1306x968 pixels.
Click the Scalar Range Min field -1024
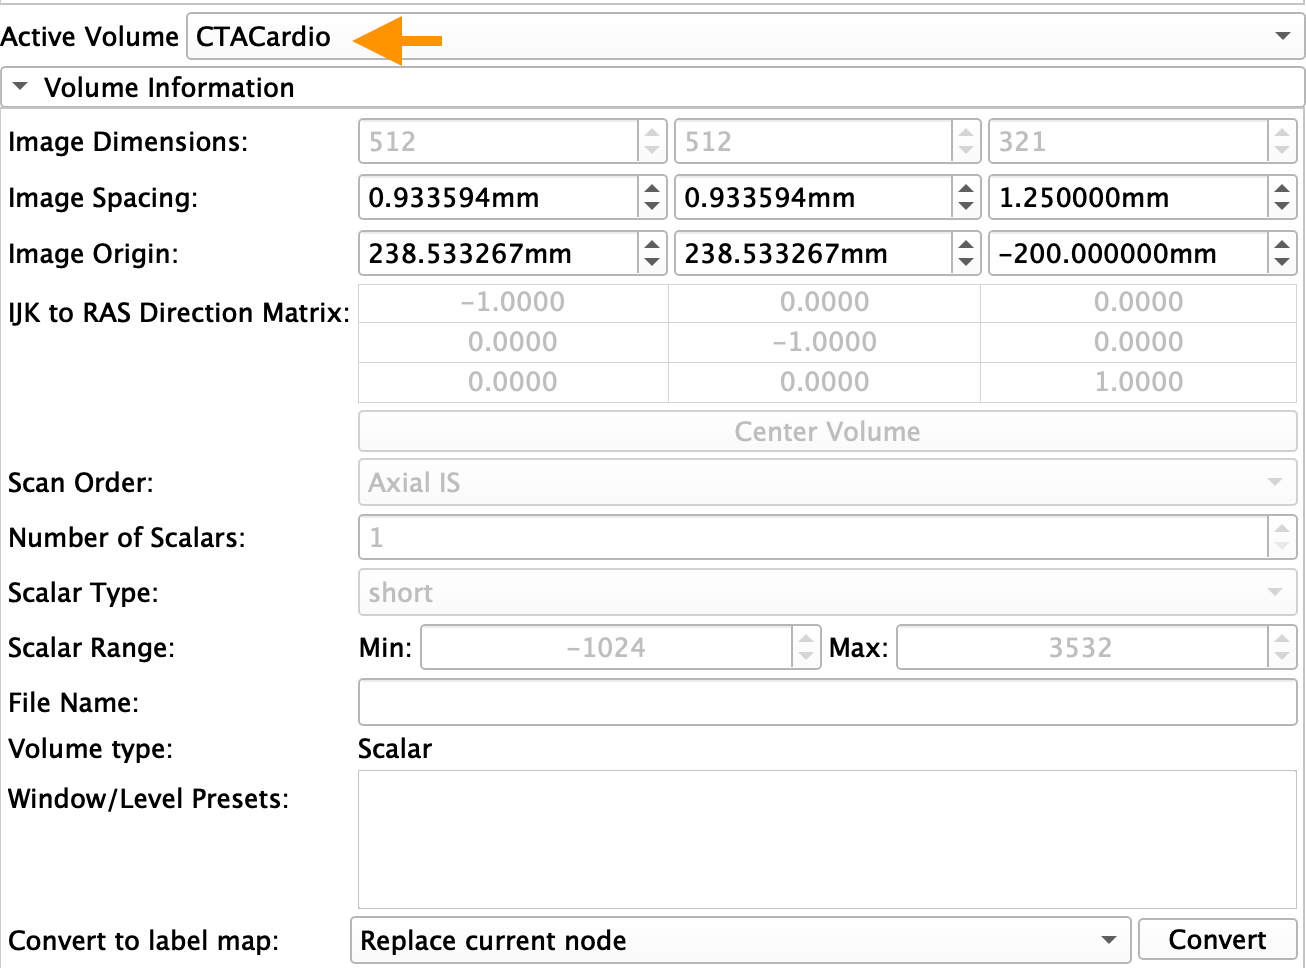[606, 648]
